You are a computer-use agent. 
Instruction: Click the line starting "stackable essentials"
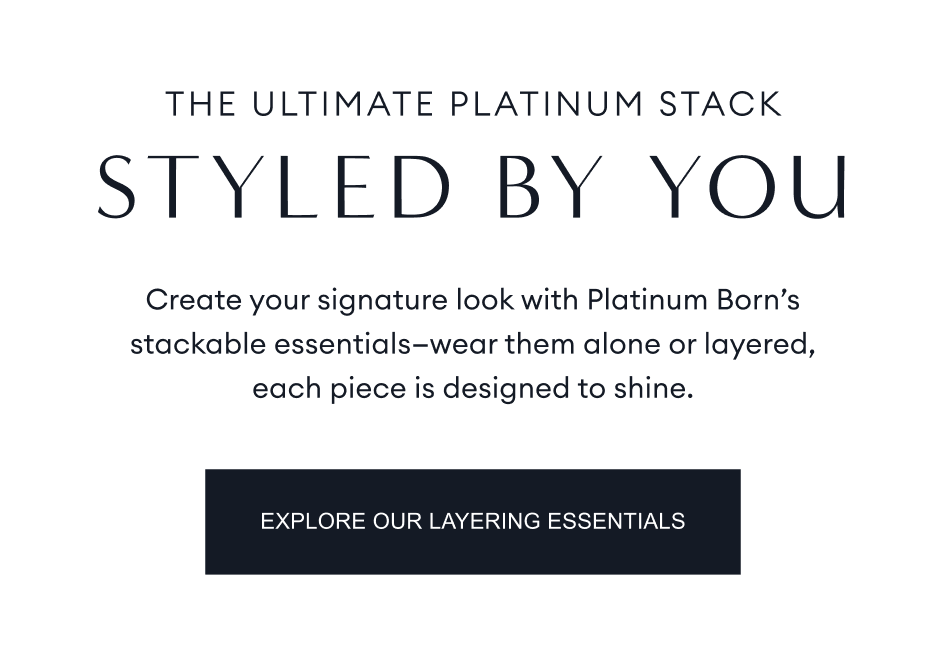(x=472, y=344)
